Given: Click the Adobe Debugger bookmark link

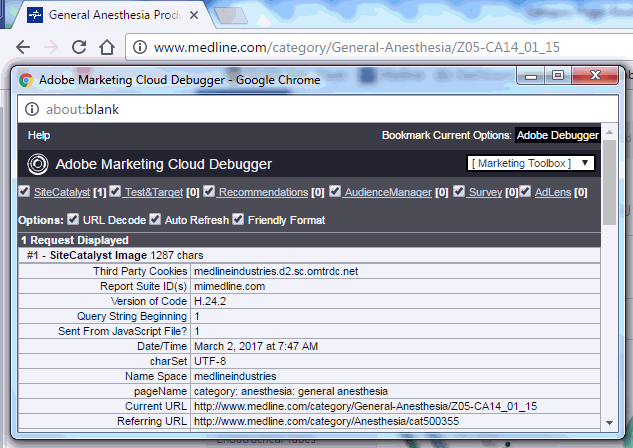Looking at the screenshot, I should [x=558, y=135].
